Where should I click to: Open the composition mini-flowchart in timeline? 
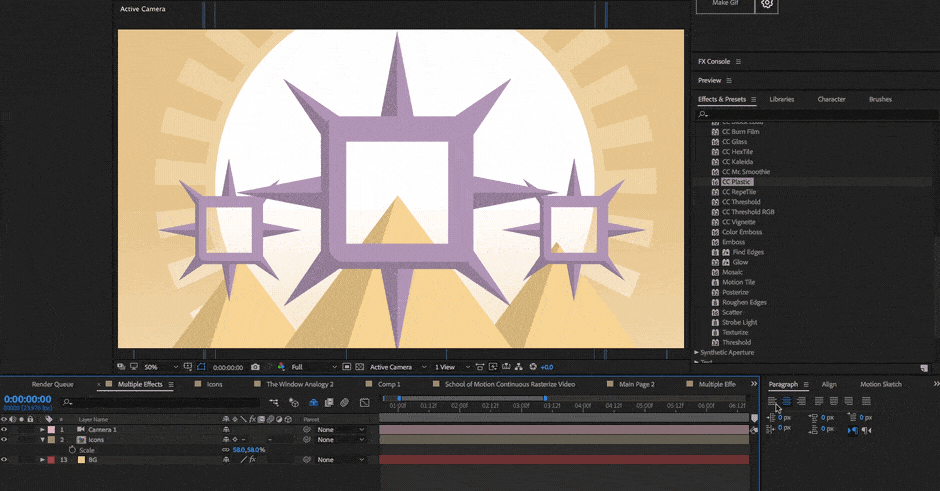(274, 402)
